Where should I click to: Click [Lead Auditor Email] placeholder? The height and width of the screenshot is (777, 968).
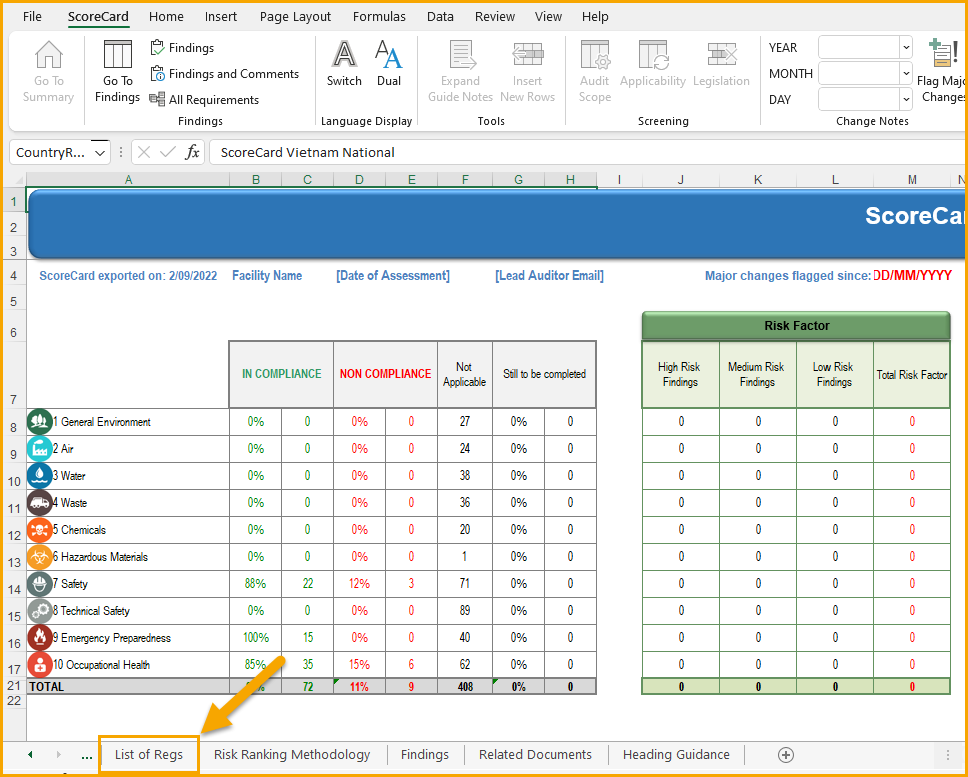[549, 276]
